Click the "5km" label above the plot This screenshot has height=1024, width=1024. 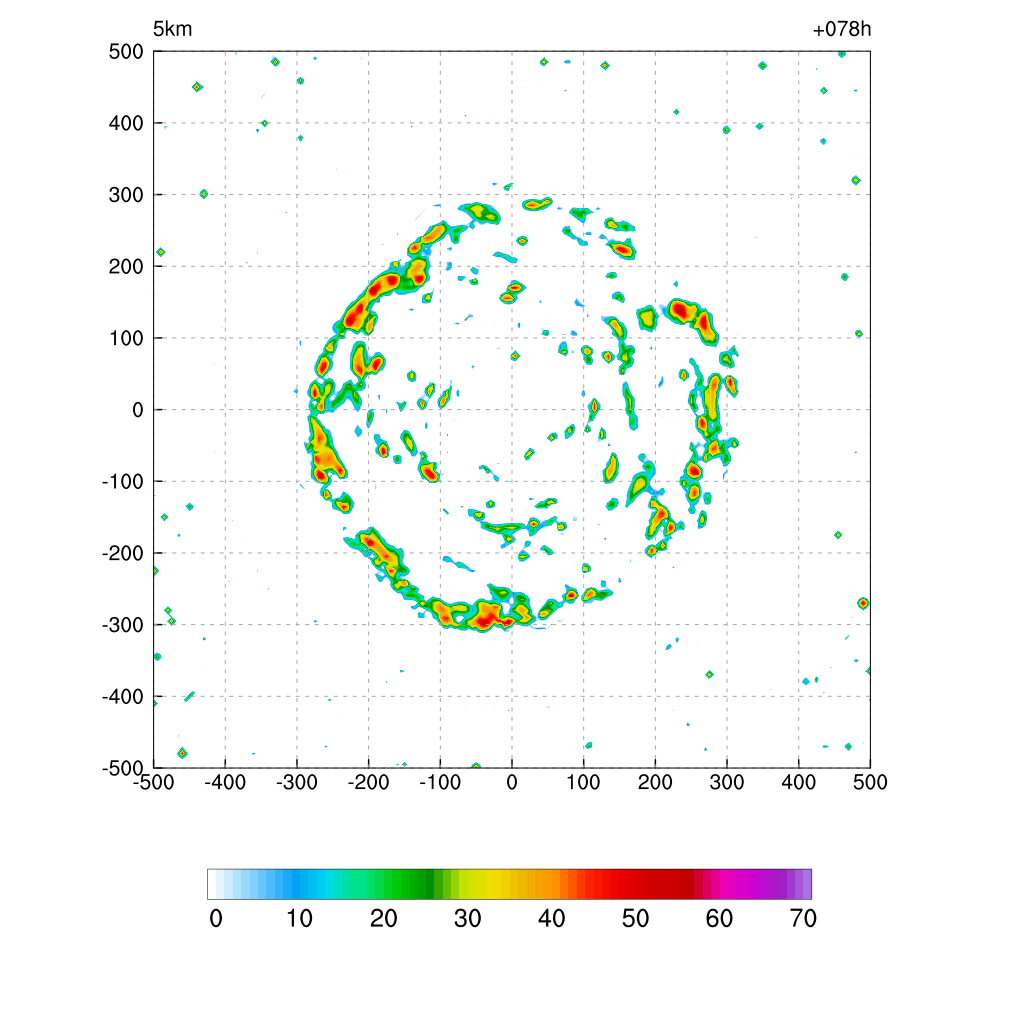click(172, 29)
